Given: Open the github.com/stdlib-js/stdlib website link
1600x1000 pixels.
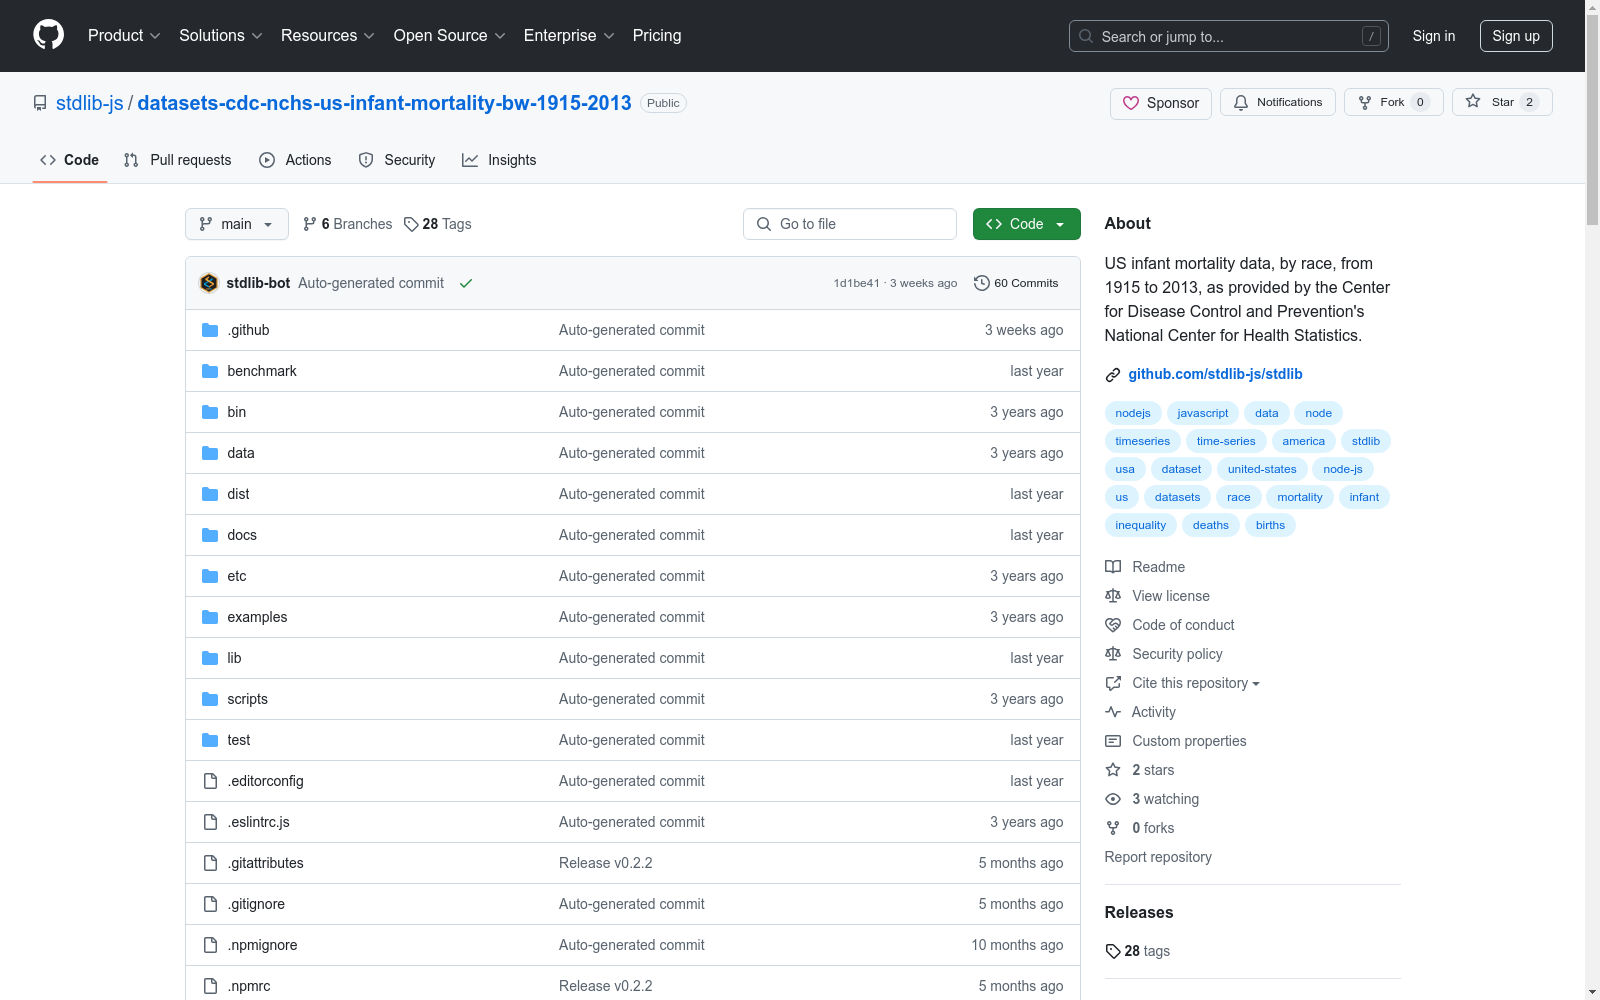Looking at the screenshot, I should coord(1215,374).
